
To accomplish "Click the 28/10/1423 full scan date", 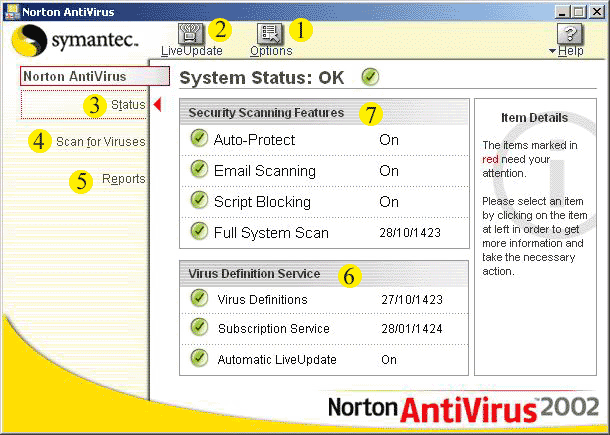I will pos(410,233).
